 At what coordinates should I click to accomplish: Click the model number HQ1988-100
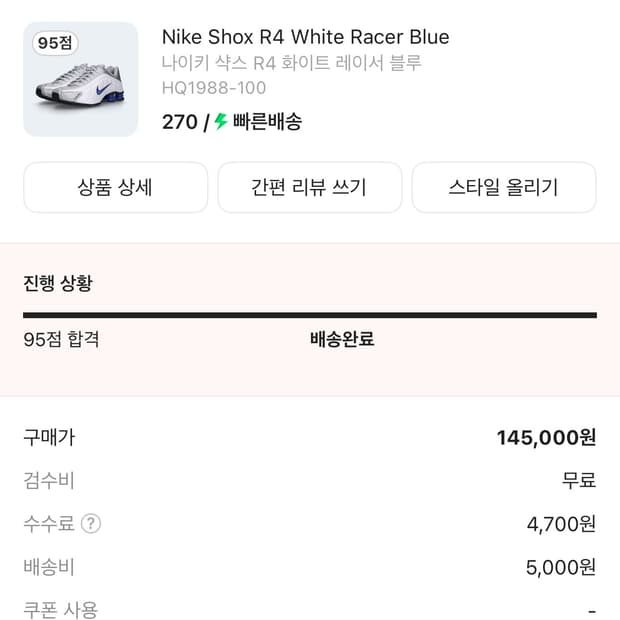(x=213, y=88)
